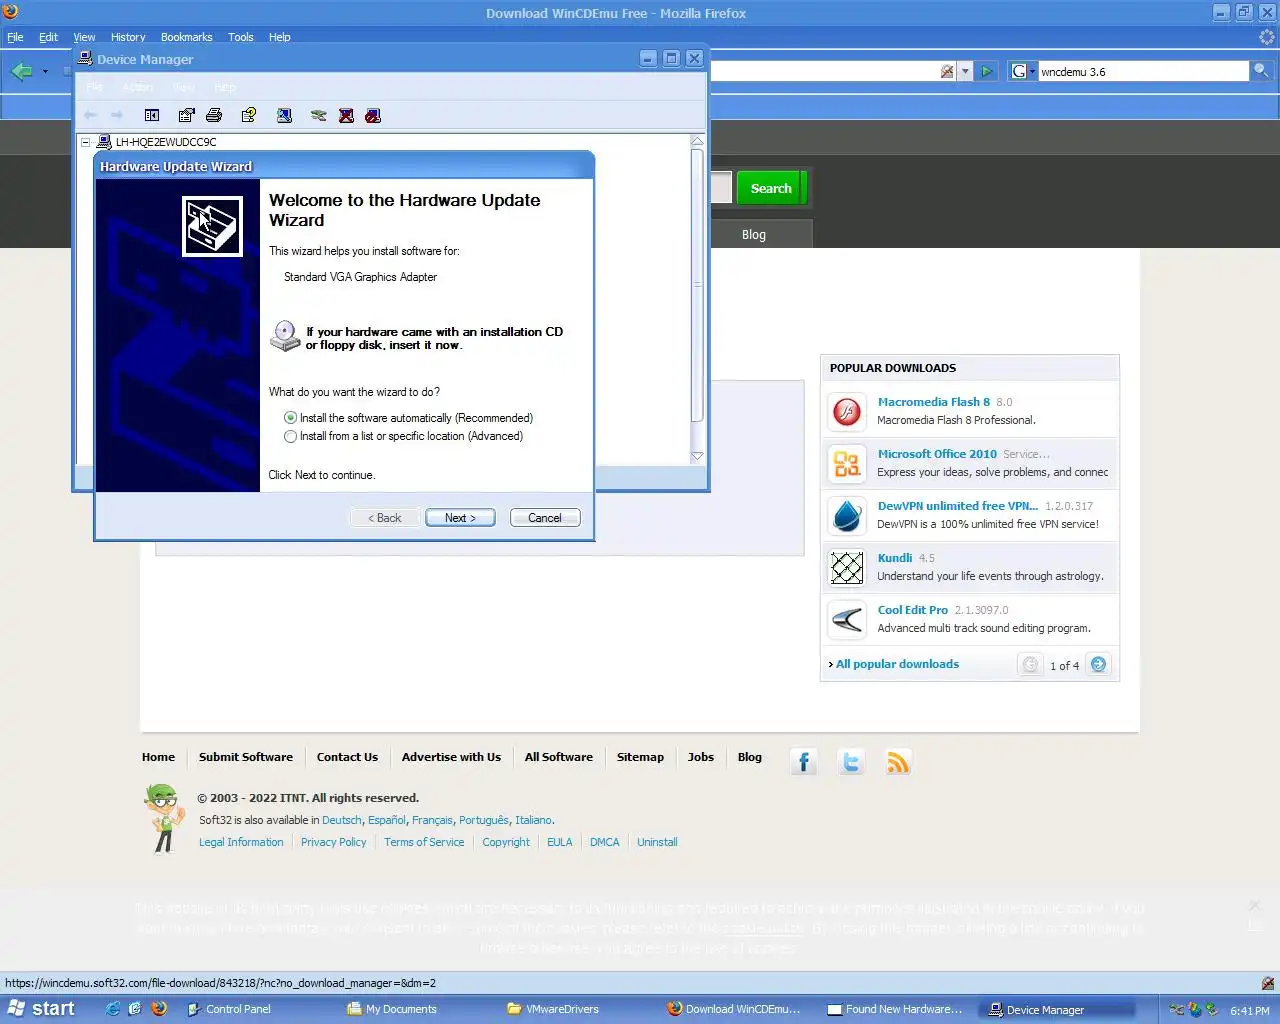
Task: Open Terms of Service link
Action: [424, 842]
